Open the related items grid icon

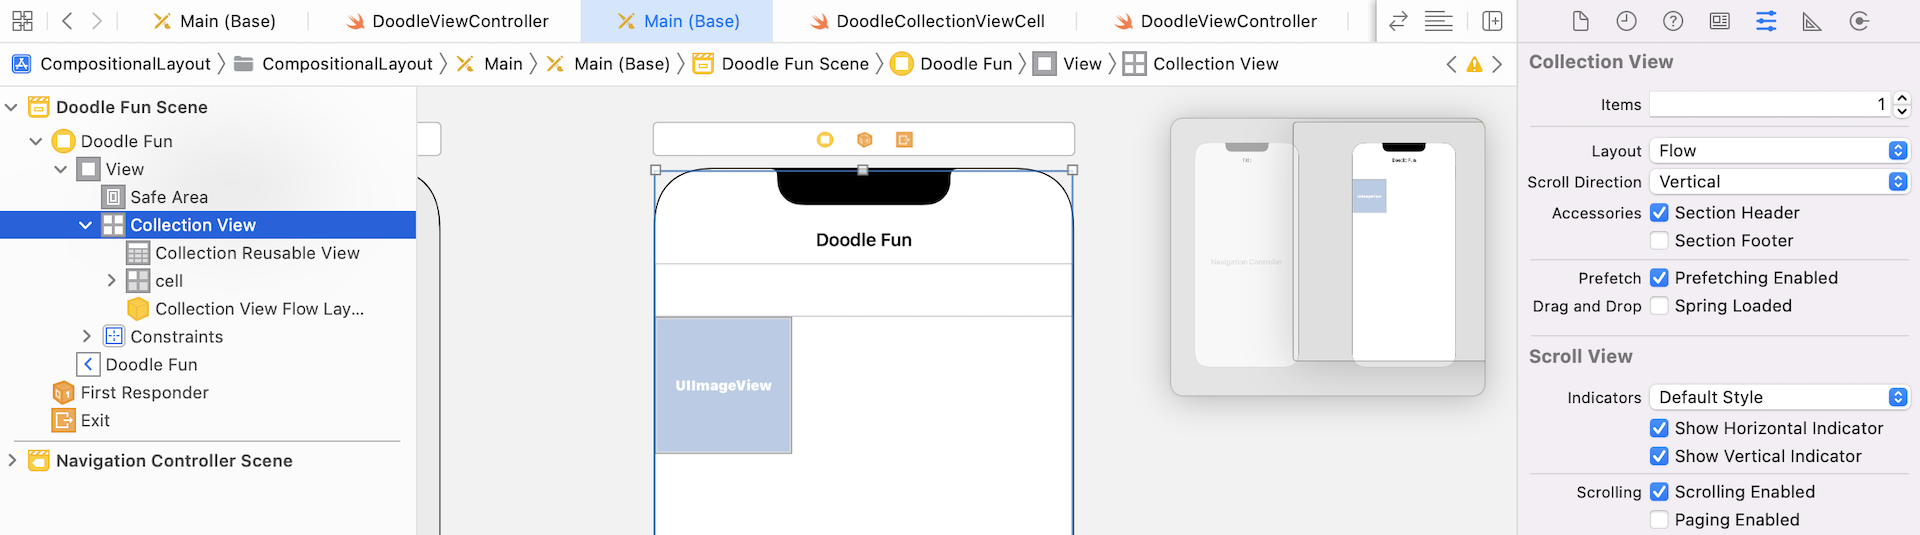(x=22, y=21)
